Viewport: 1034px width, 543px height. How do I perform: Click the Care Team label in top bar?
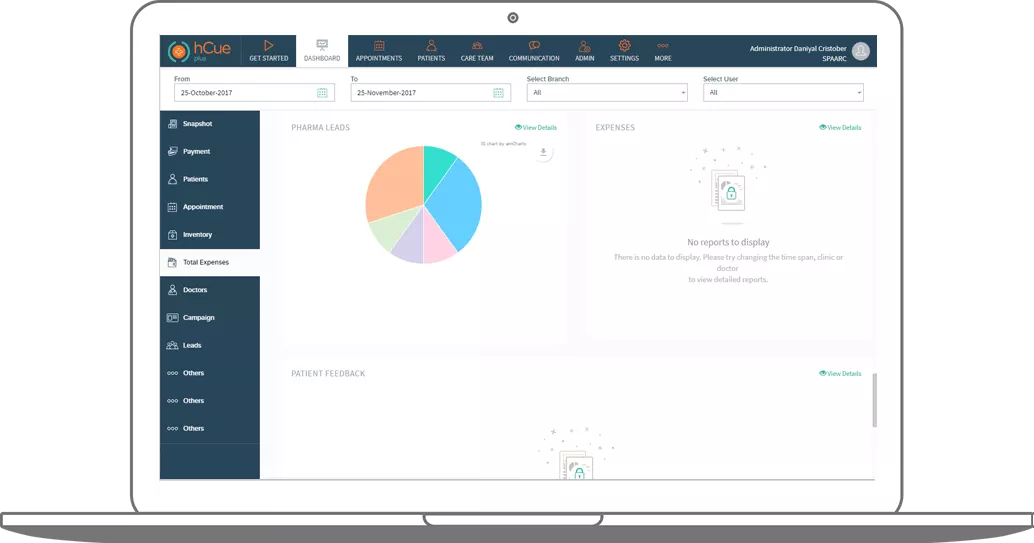pos(477,58)
